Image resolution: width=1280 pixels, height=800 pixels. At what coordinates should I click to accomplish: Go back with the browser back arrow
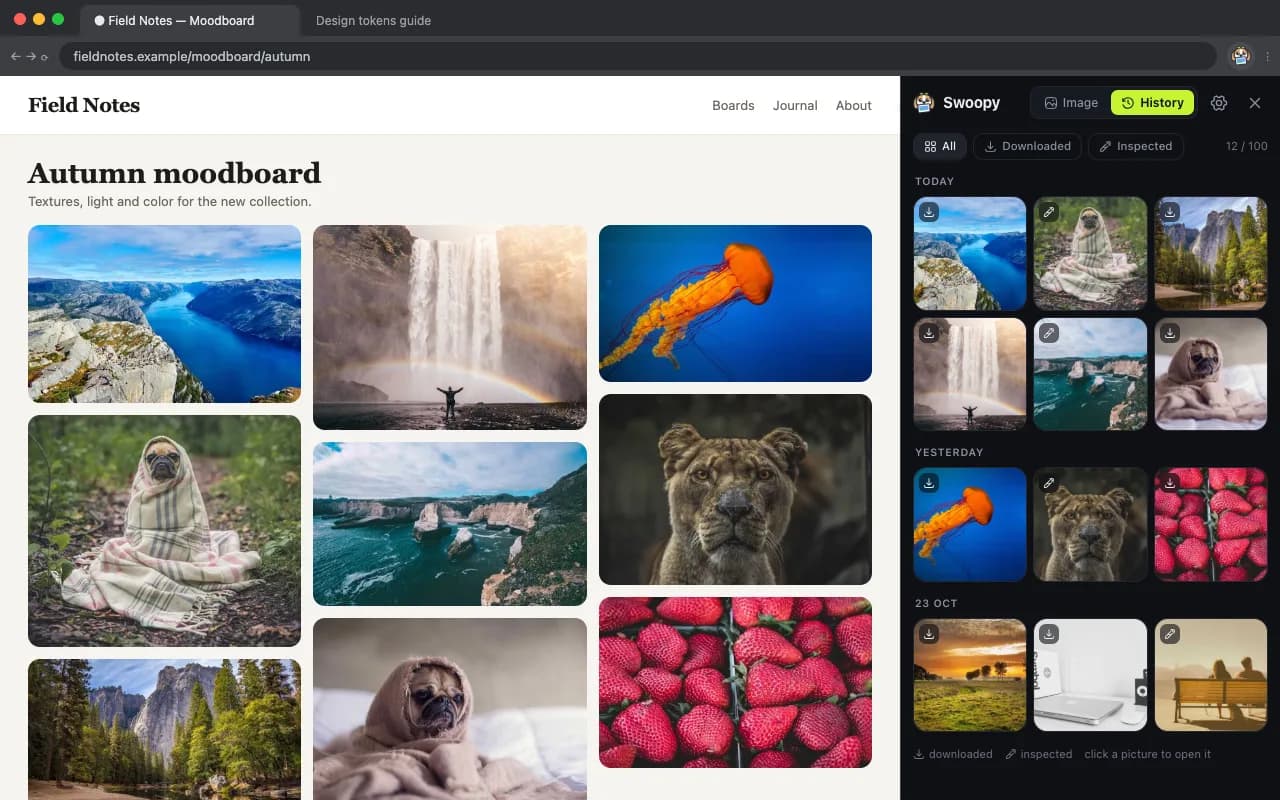coord(15,57)
